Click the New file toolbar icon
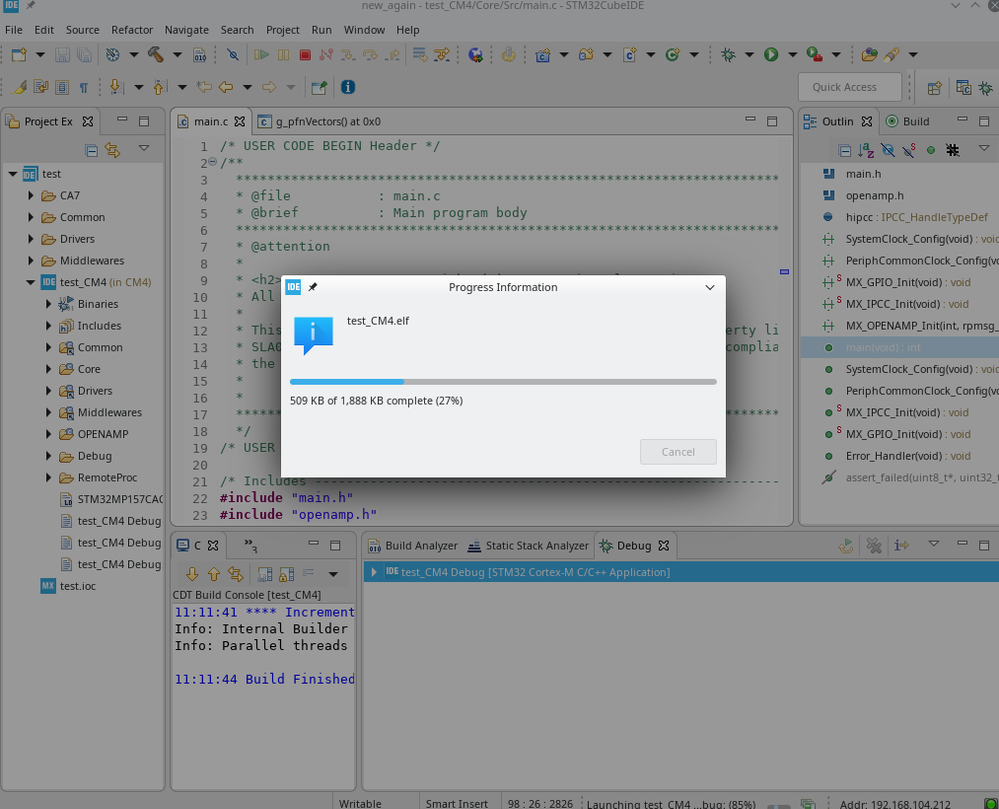Image resolution: width=999 pixels, height=809 pixels. pos(19,55)
